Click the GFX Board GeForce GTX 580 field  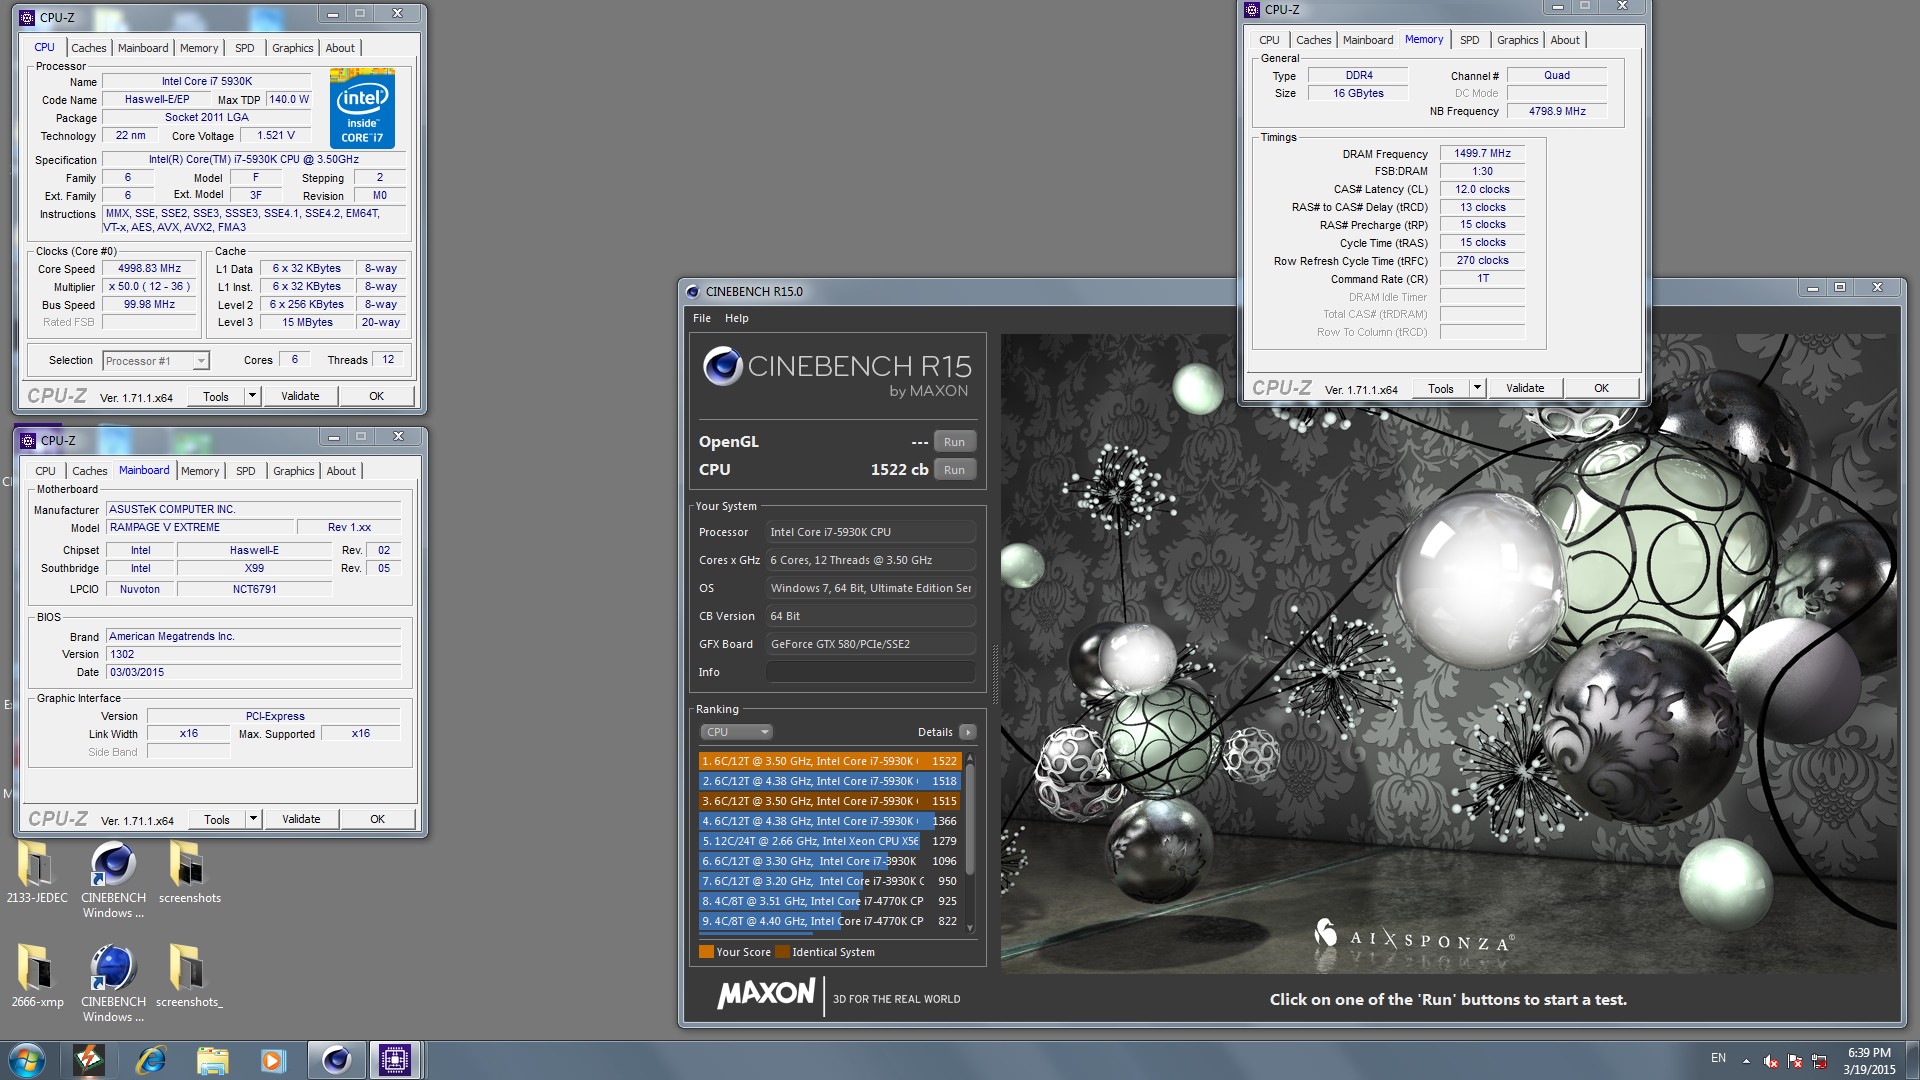coord(870,644)
